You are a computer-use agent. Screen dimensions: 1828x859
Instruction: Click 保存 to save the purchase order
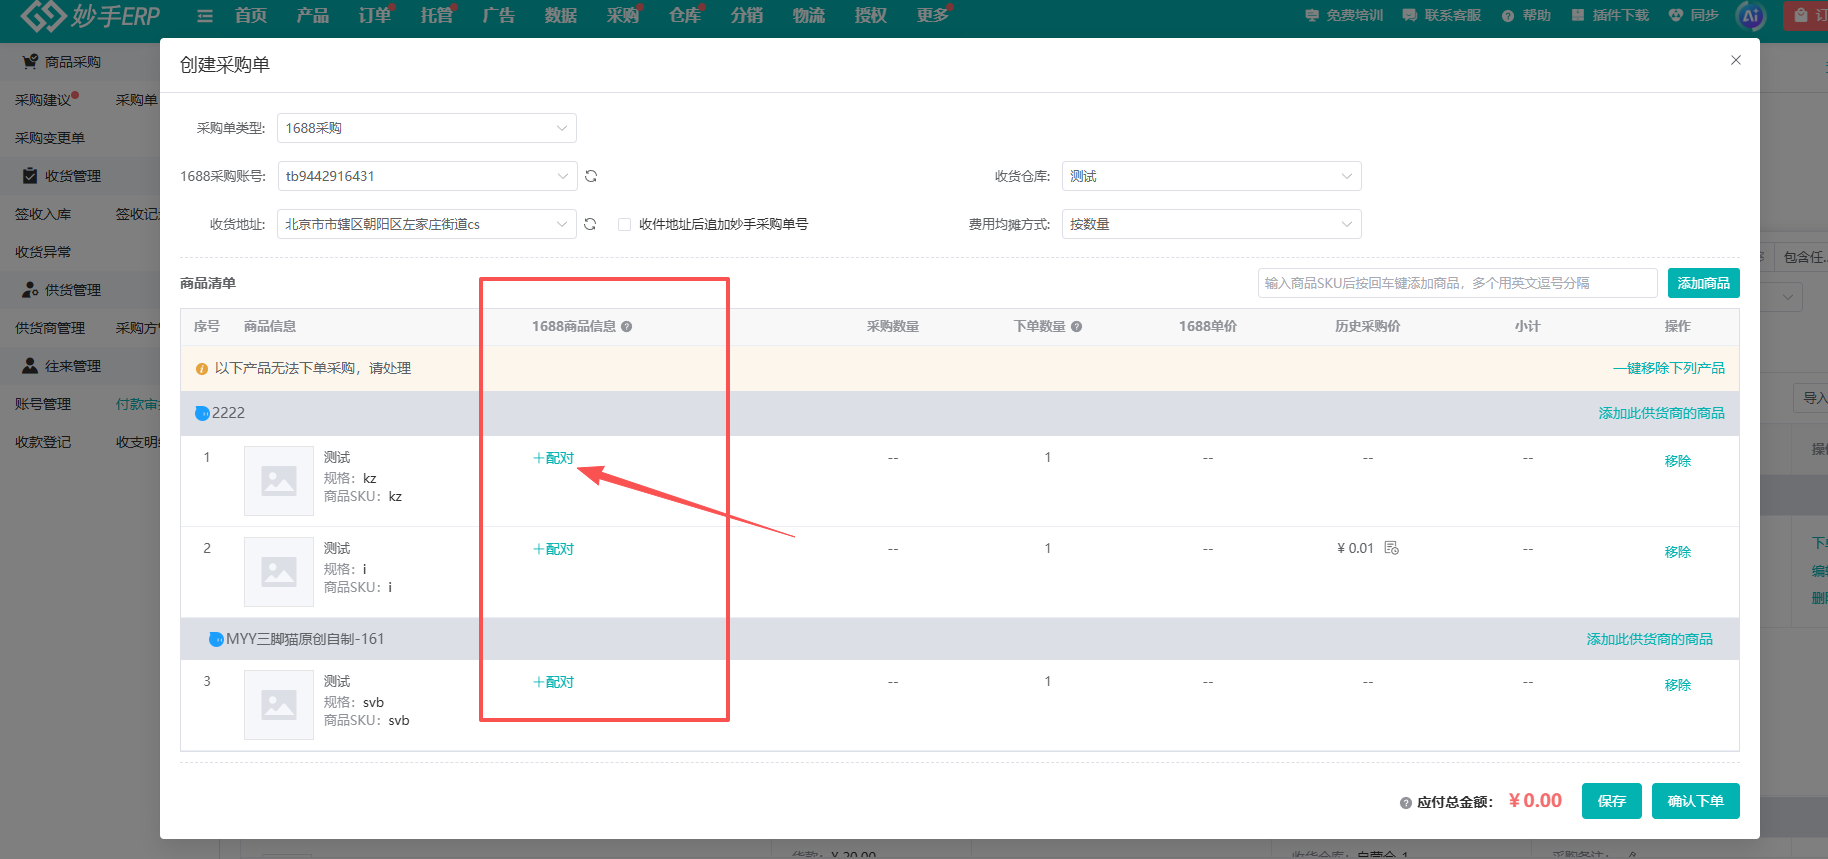click(x=1612, y=801)
